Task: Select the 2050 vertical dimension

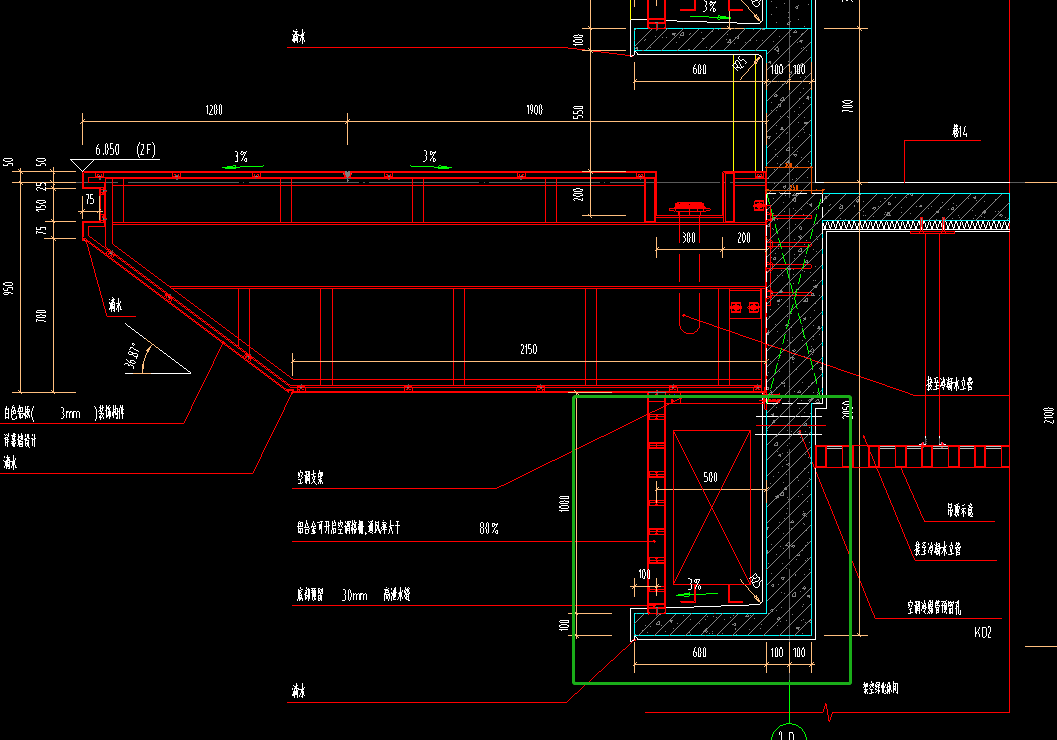Action: (847, 410)
